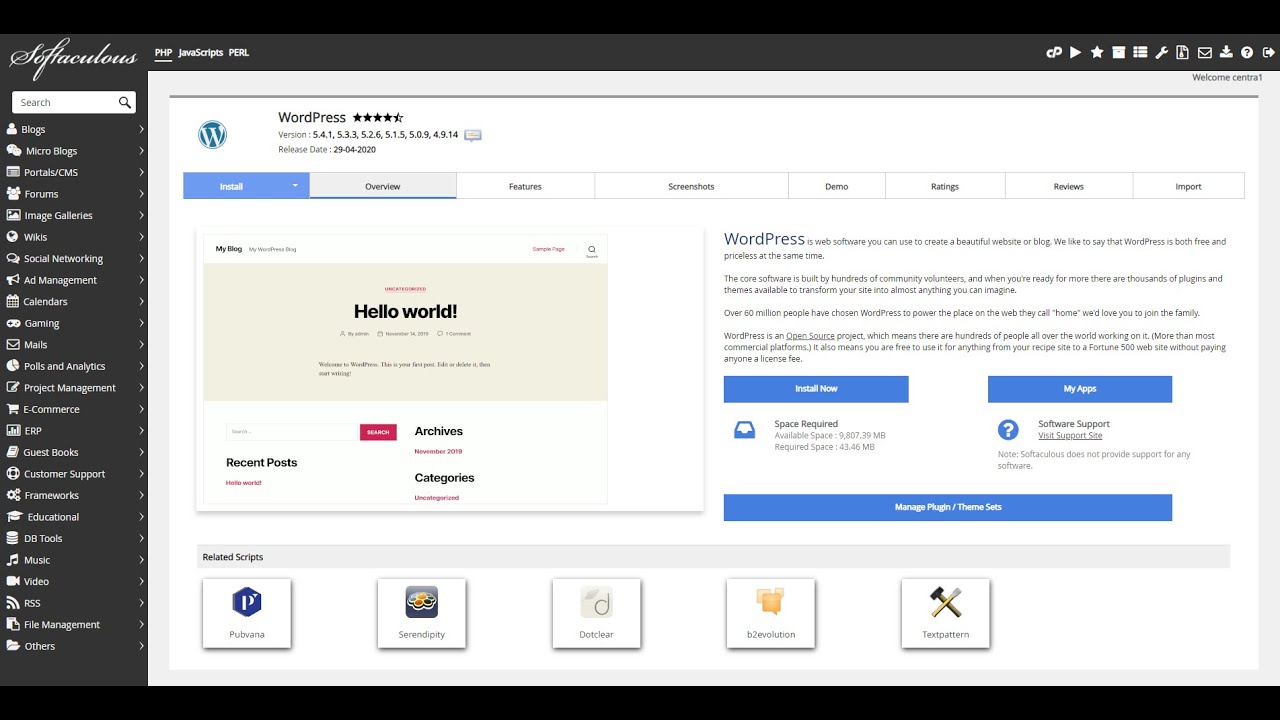
Task: Click the RSS feed icon
Action: pos(12,602)
